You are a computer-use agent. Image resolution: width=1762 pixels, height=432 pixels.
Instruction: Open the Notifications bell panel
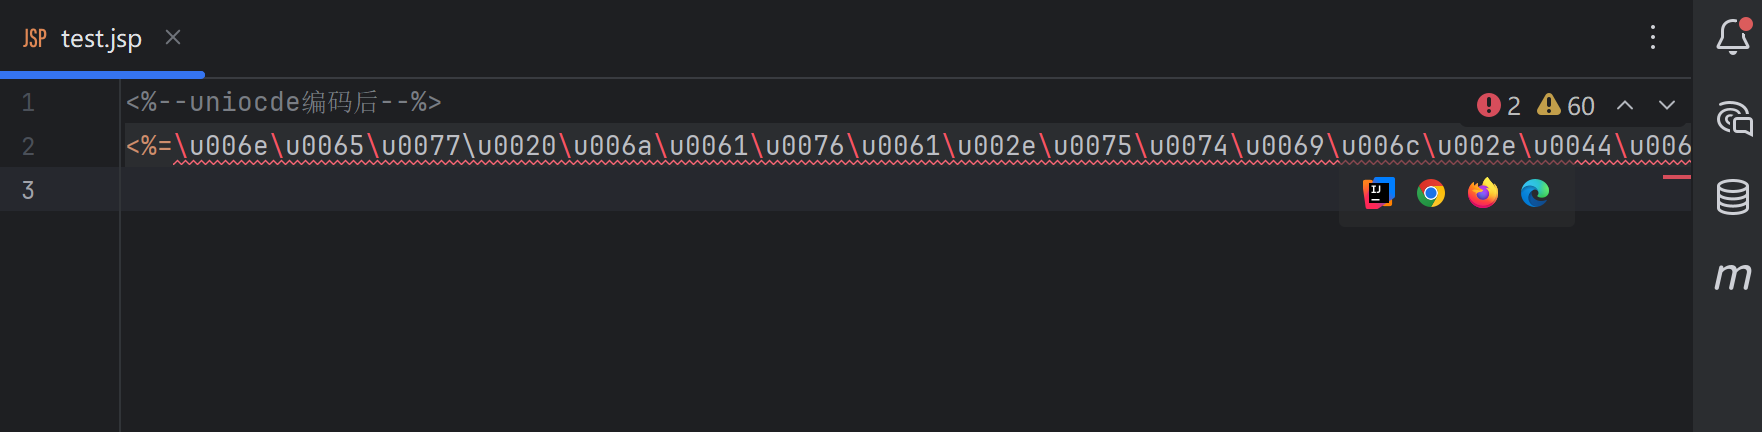pyautogui.click(x=1733, y=37)
